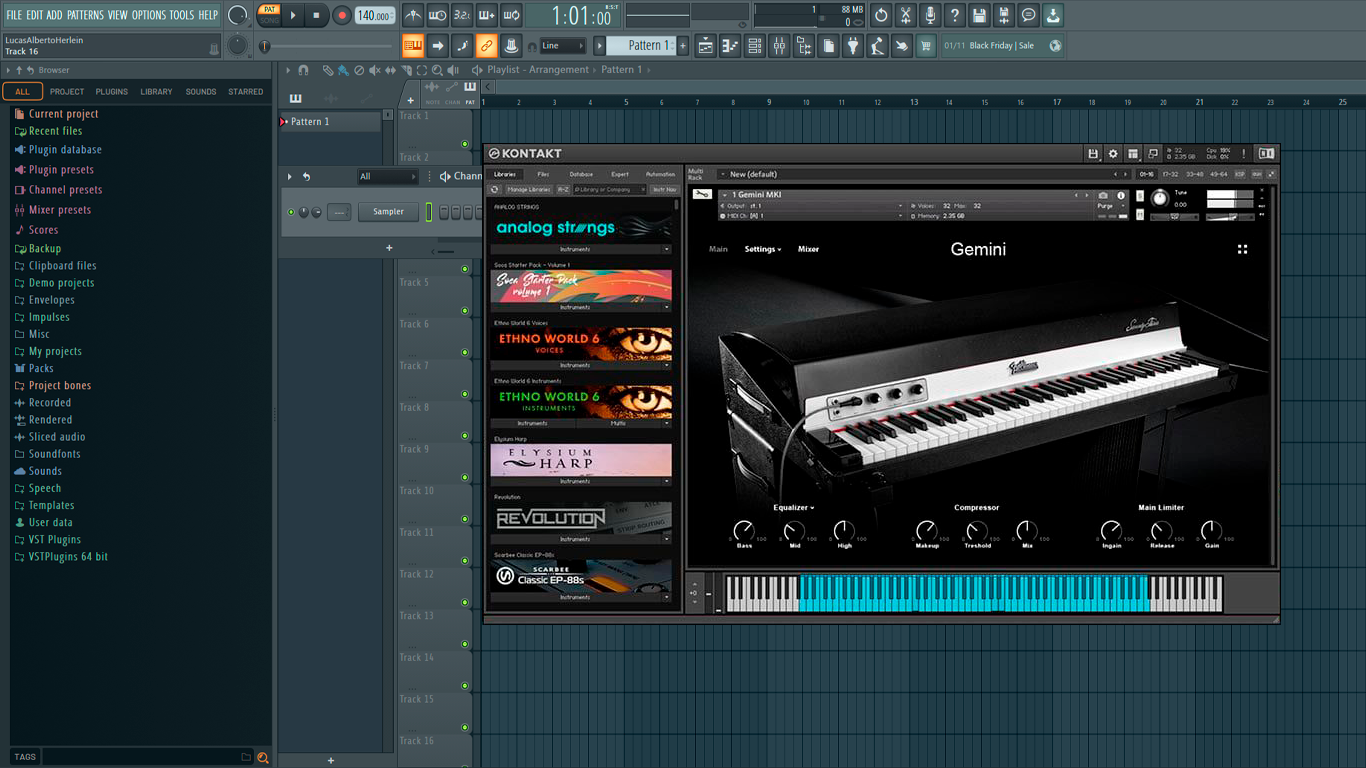
Task: Click Kontakt workspace layout icon
Action: [x=1133, y=153]
